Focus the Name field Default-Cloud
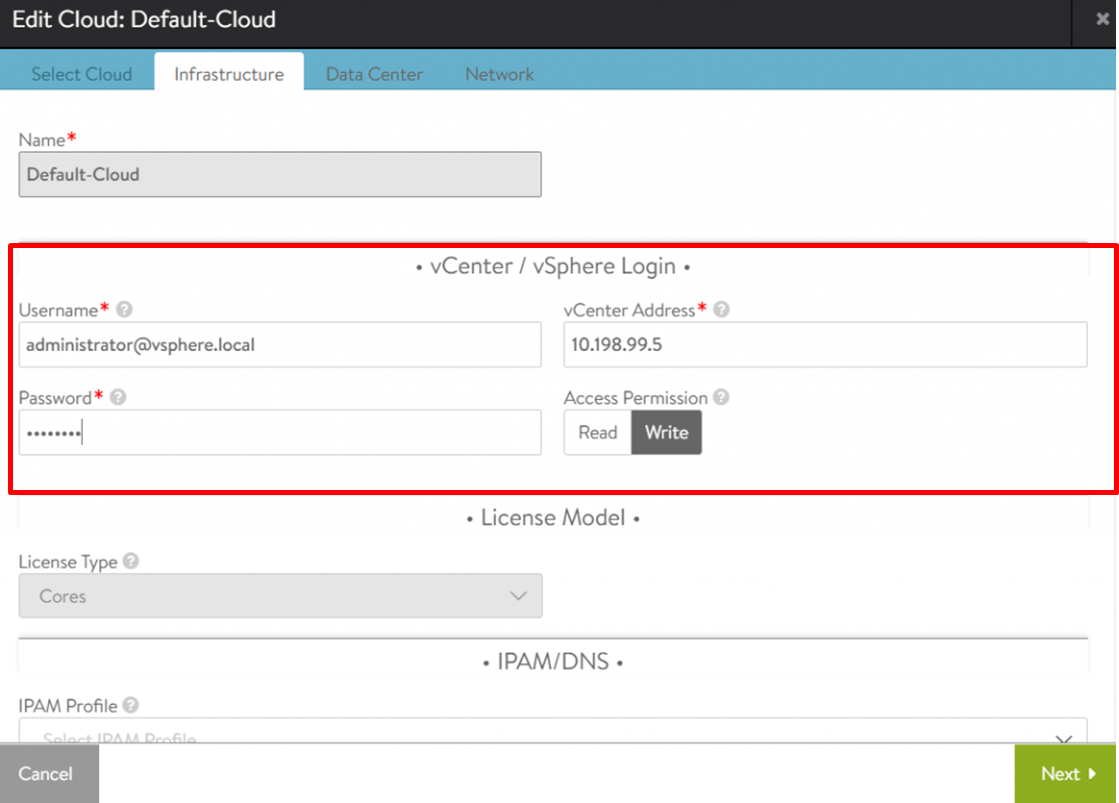 (280, 174)
